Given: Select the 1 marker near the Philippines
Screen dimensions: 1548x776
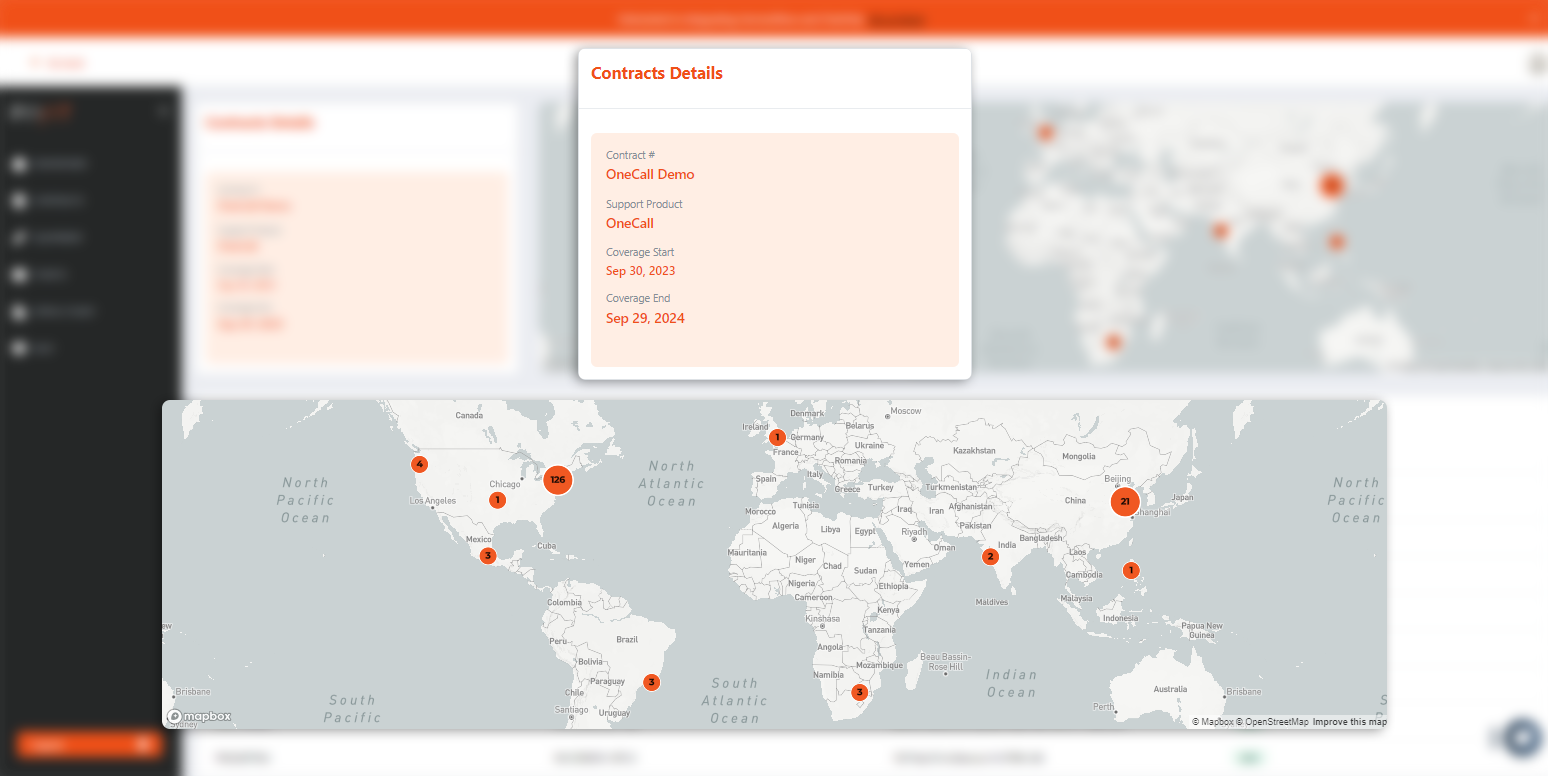Looking at the screenshot, I should coord(1131,570).
